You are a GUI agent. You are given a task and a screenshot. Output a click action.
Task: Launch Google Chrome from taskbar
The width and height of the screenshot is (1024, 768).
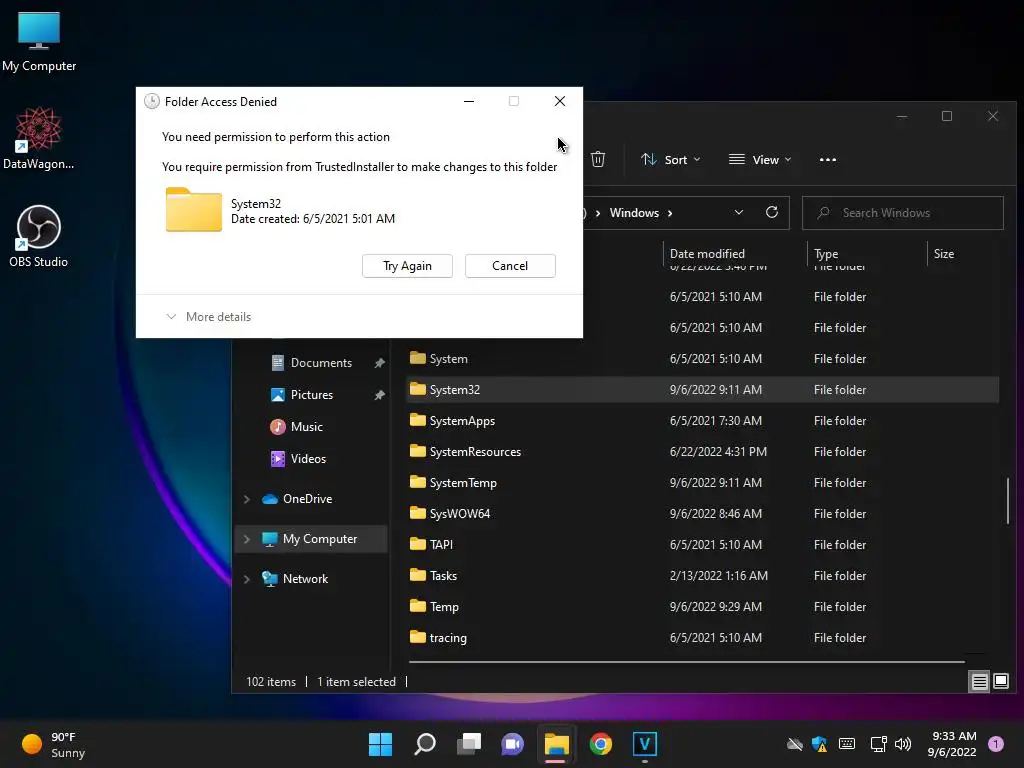[601, 744]
